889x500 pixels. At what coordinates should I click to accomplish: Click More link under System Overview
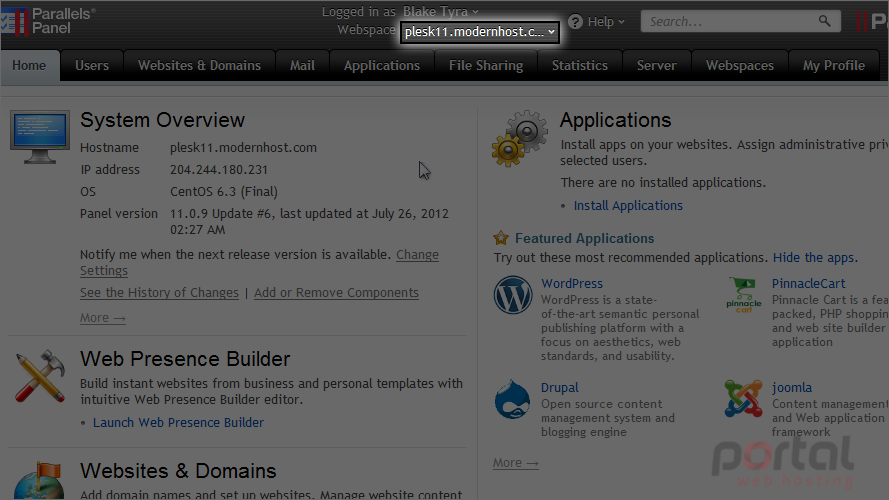pos(103,317)
